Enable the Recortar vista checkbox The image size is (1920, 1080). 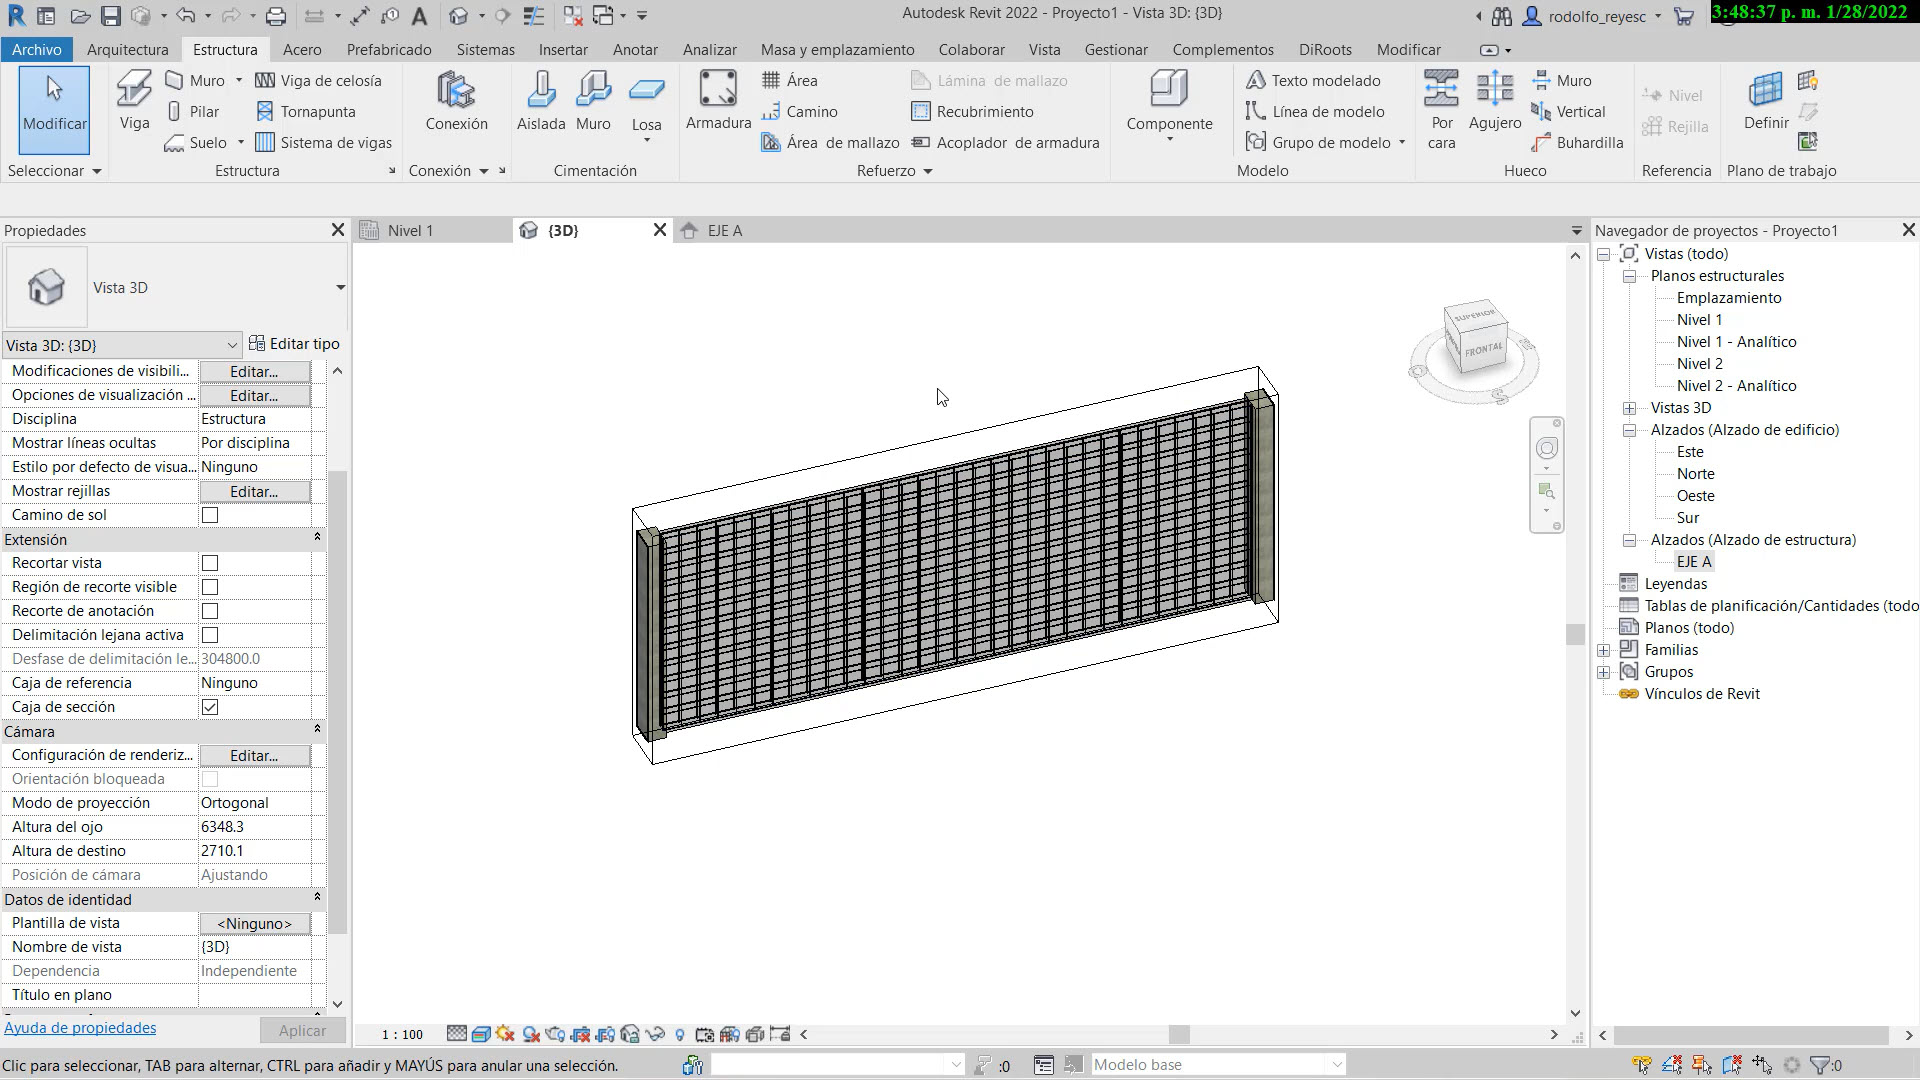[210, 563]
